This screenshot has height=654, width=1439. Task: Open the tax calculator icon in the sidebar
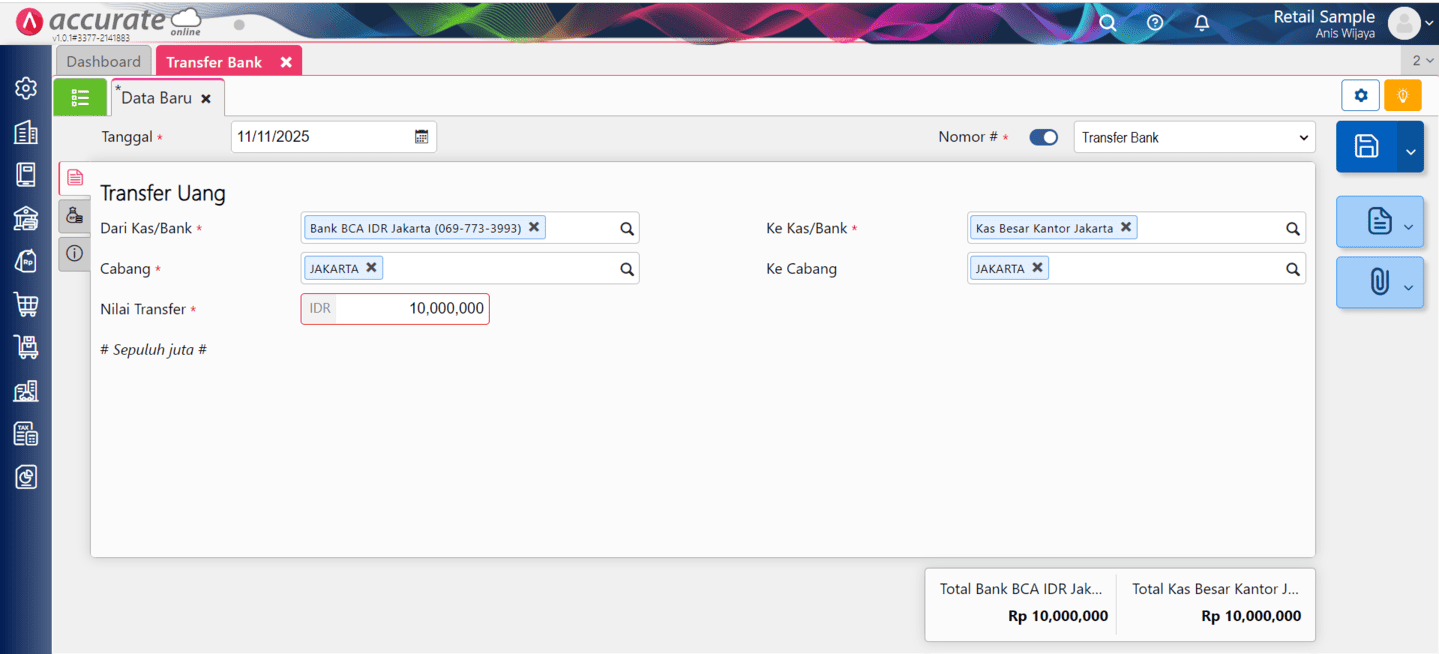click(25, 433)
